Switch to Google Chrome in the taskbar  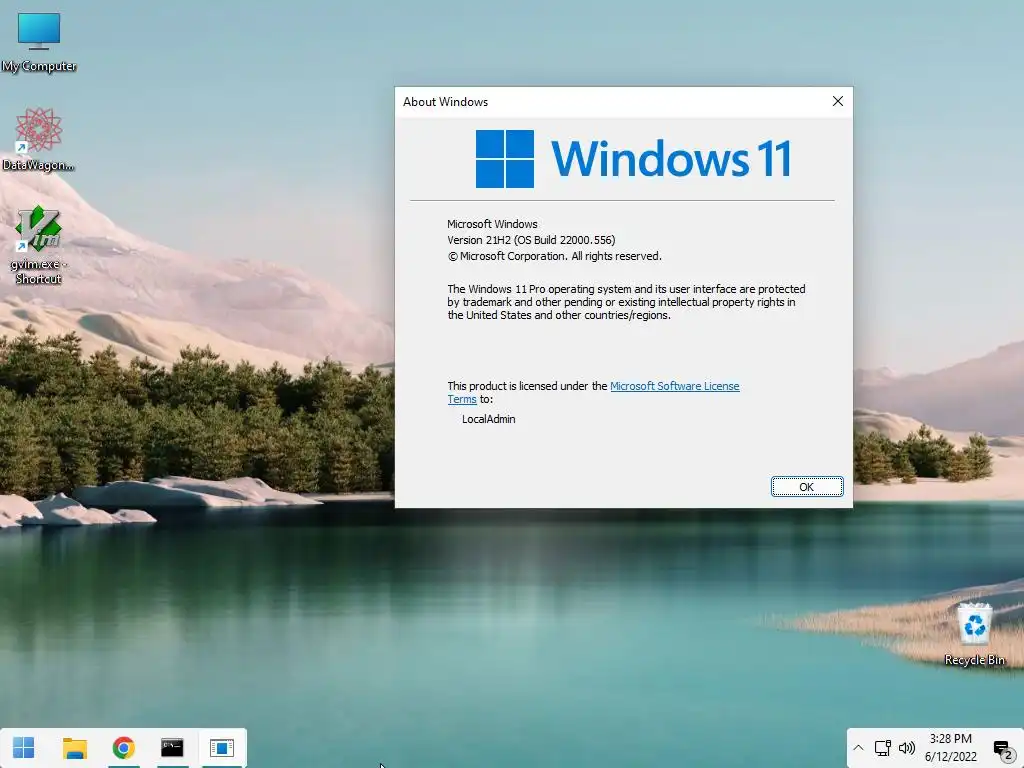click(x=123, y=748)
